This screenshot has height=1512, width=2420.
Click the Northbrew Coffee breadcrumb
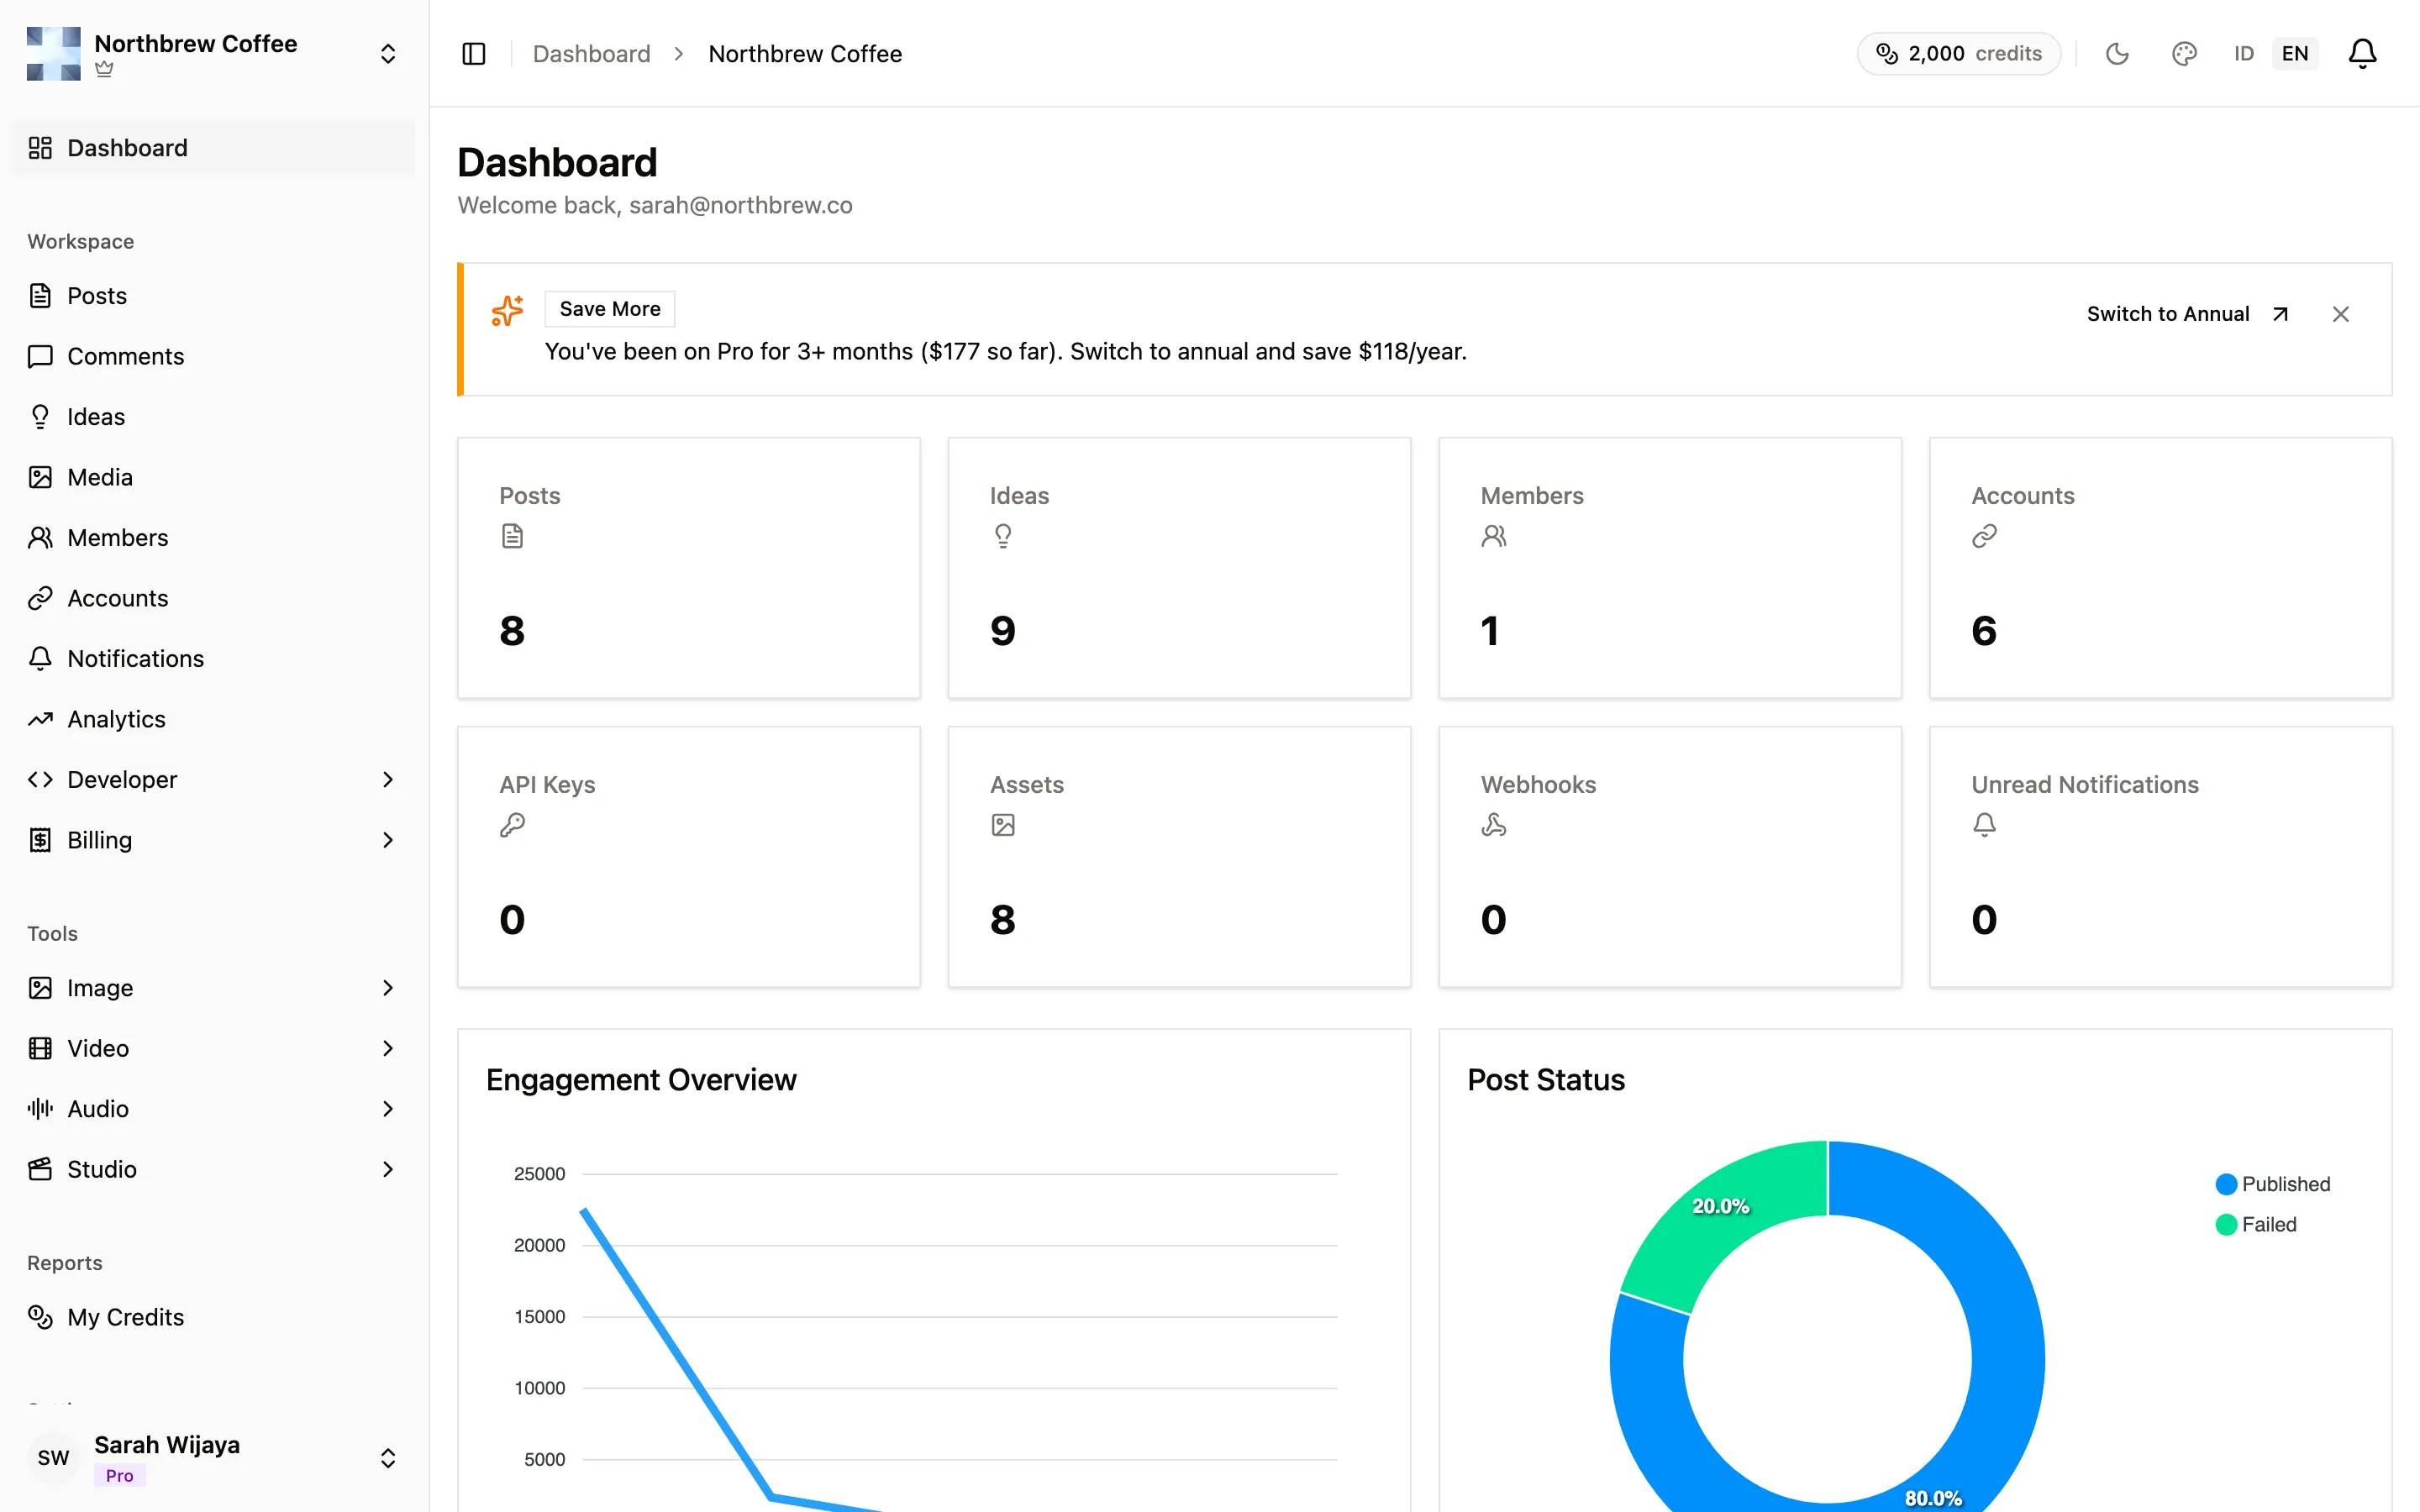(805, 54)
